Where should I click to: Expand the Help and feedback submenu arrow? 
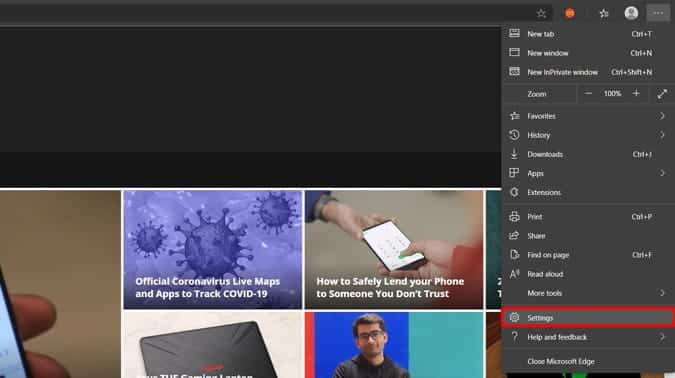pos(662,337)
